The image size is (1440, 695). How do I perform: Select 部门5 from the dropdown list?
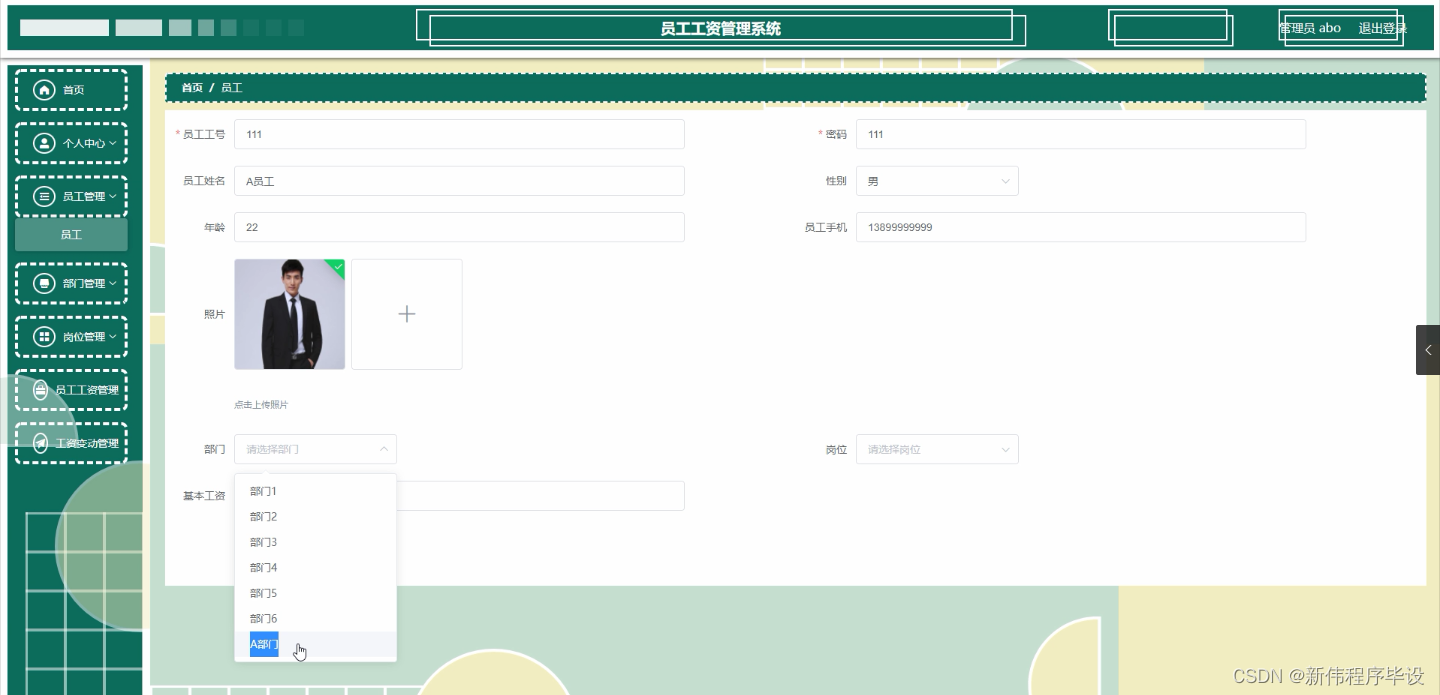(x=315, y=593)
